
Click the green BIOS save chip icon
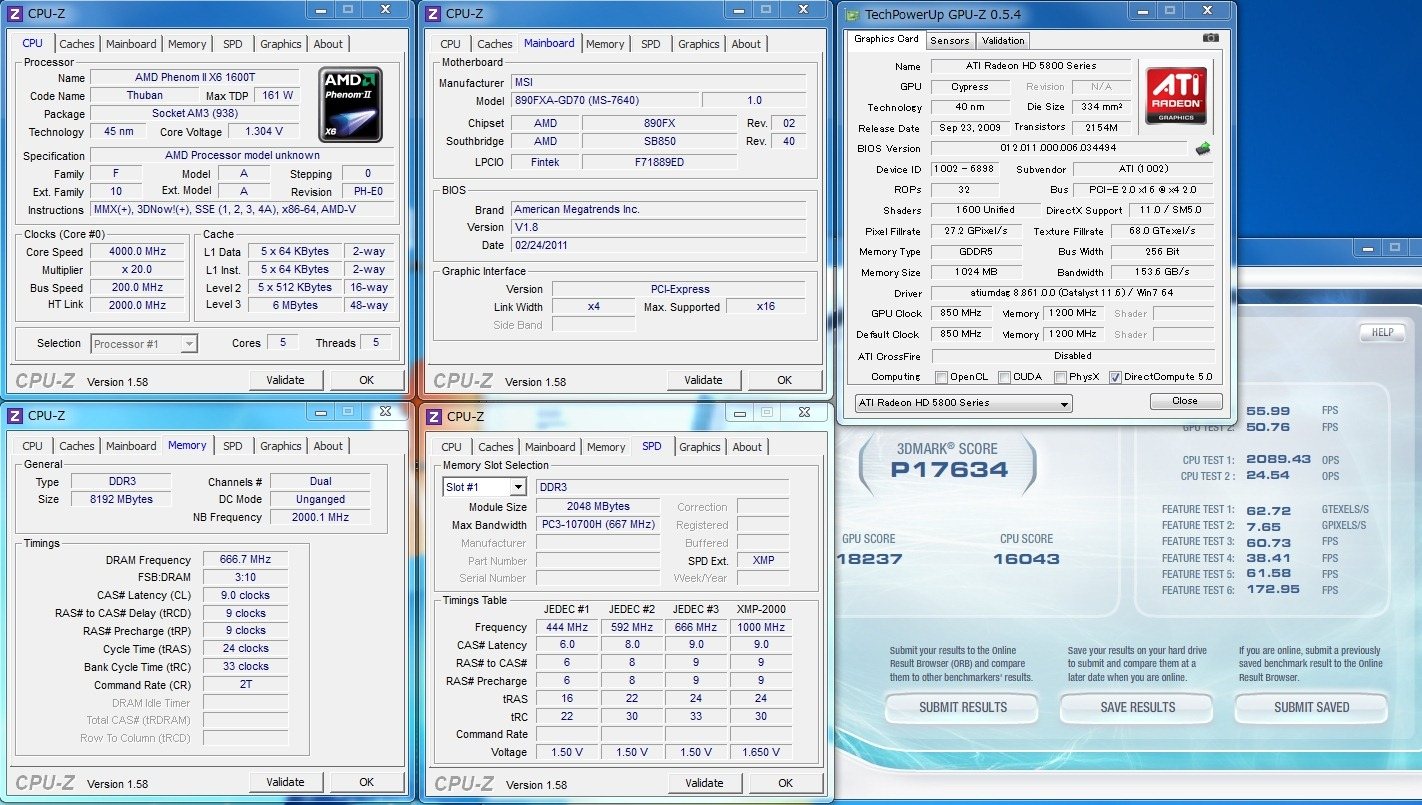(x=1203, y=149)
